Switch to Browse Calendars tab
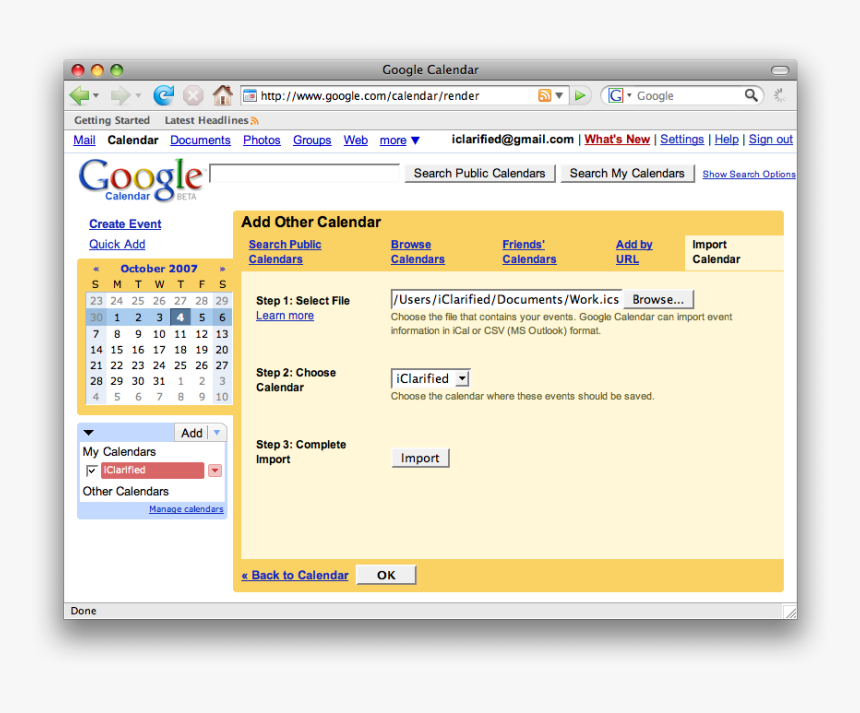The image size is (860, 713). click(417, 252)
